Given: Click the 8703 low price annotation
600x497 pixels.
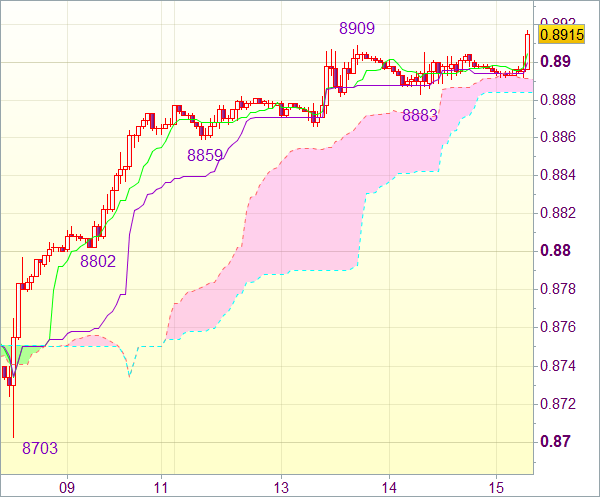Looking at the screenshot, I should (40, 448).
